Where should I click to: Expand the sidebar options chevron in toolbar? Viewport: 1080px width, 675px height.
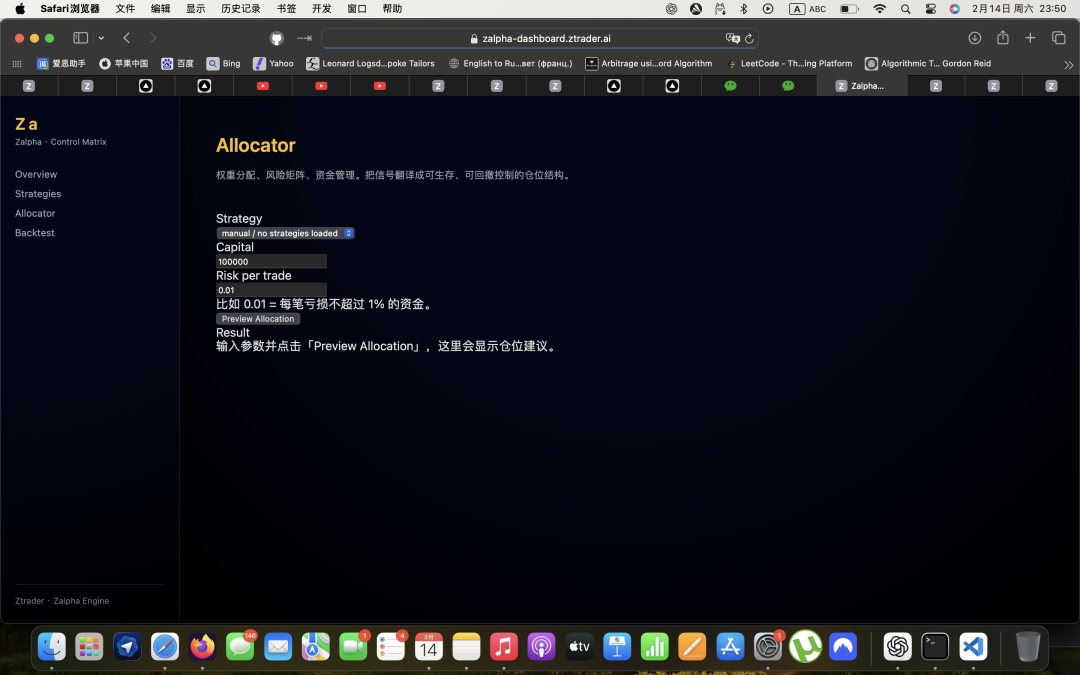pos(101,38)
